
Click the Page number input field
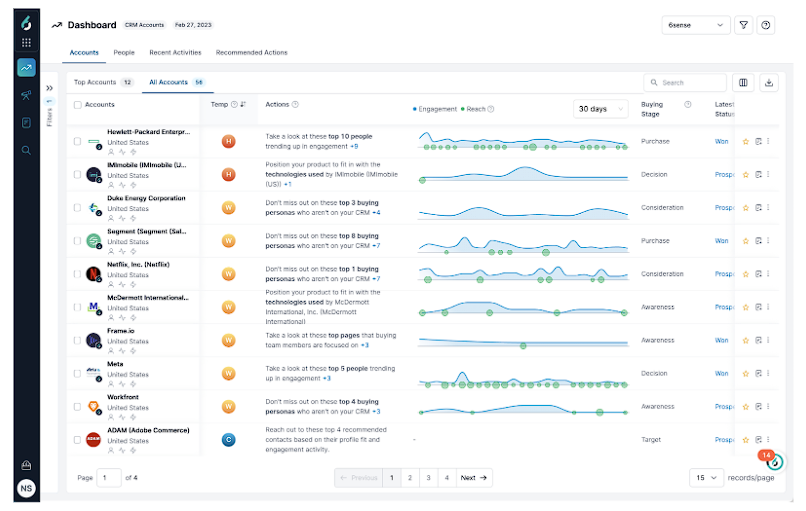pos(108,478)
